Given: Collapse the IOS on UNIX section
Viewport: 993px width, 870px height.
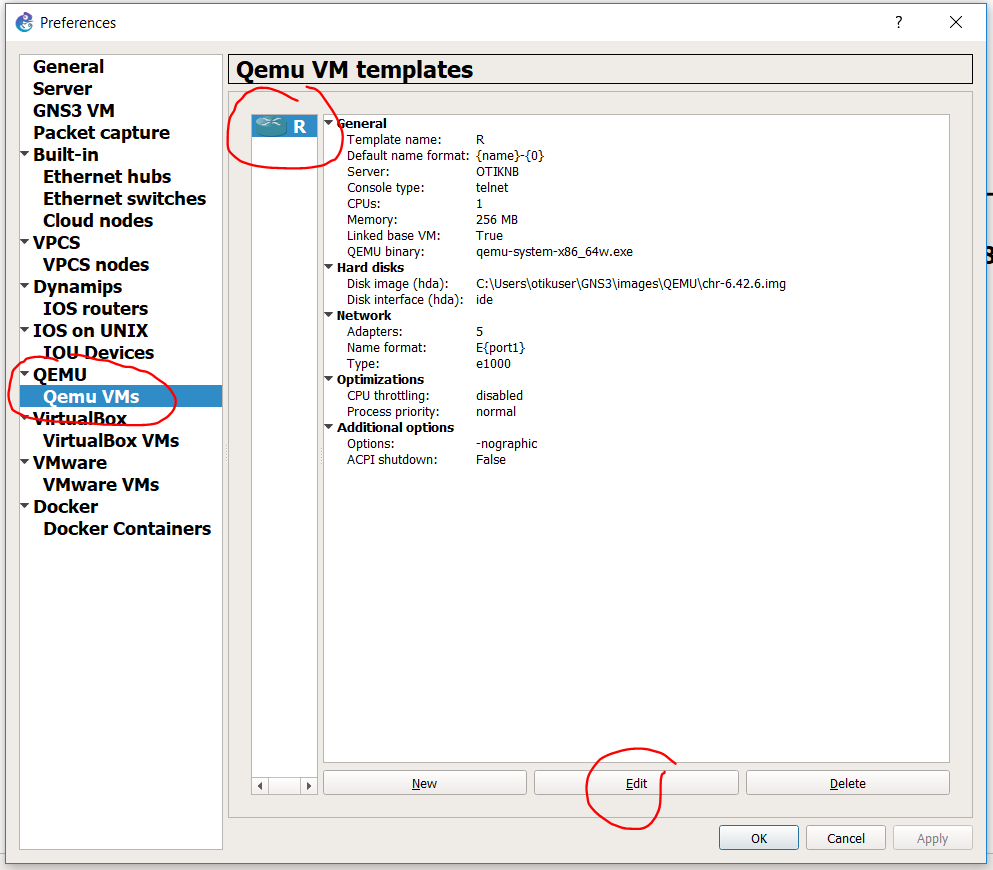Looking at the screenshot, I should click(25, 330).
